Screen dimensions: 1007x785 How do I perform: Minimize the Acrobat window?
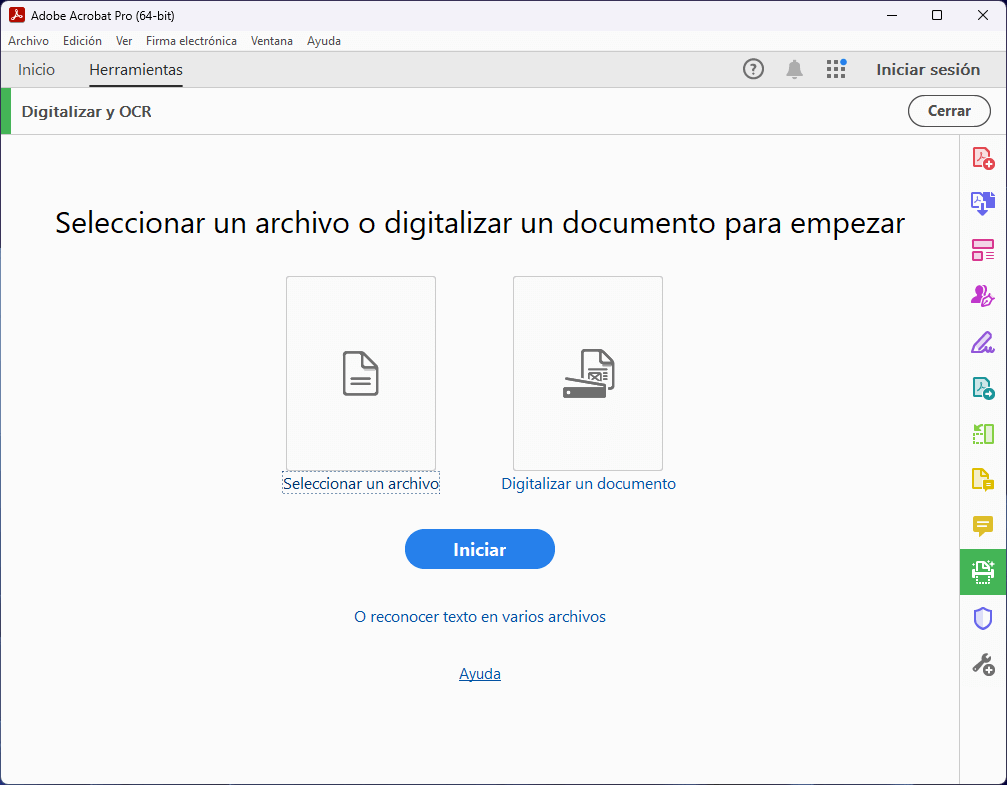point(892,15)
